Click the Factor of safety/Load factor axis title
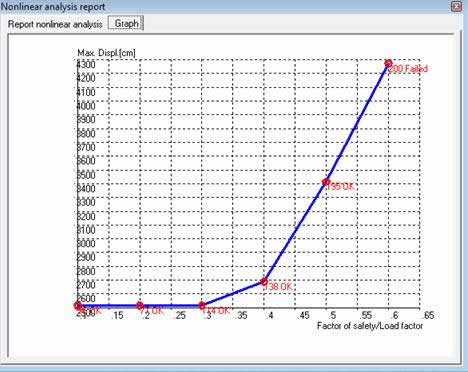The image size is (468, 372). click(370, 326)
